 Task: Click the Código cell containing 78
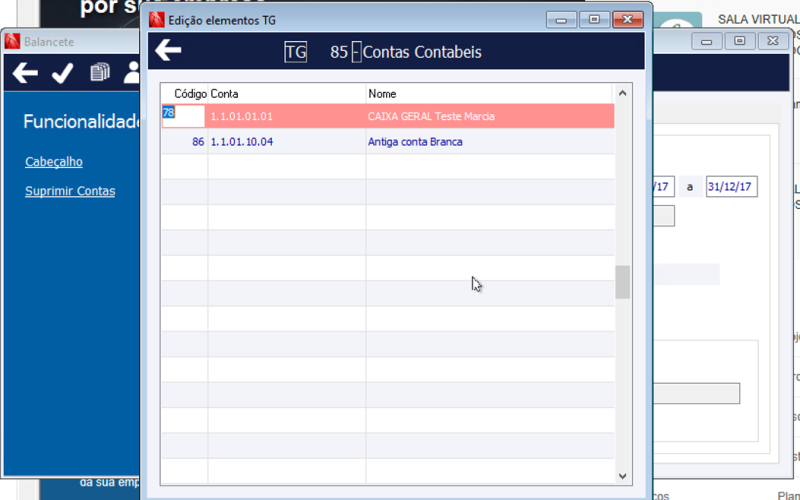tap(184, 116)
